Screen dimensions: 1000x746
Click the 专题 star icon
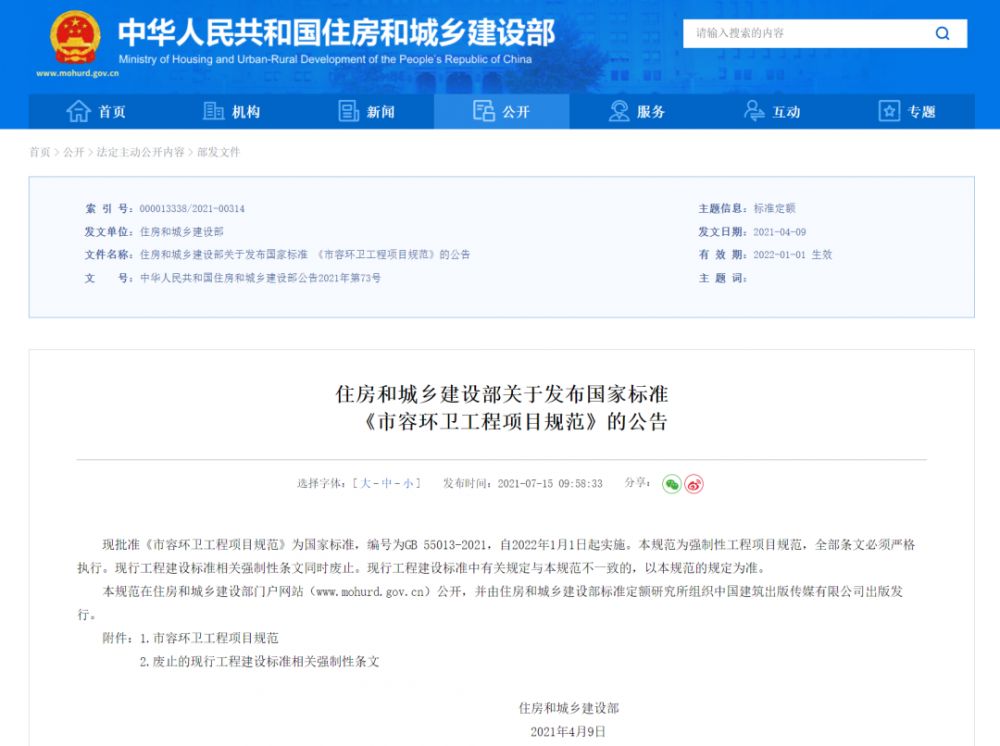[x=889, y=111]
